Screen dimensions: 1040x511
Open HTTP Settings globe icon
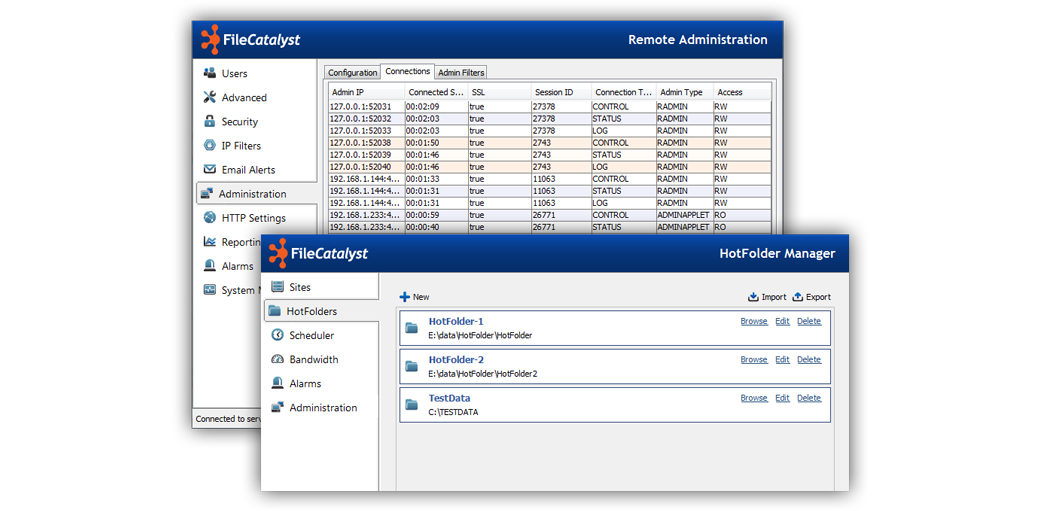coord(210,218)
